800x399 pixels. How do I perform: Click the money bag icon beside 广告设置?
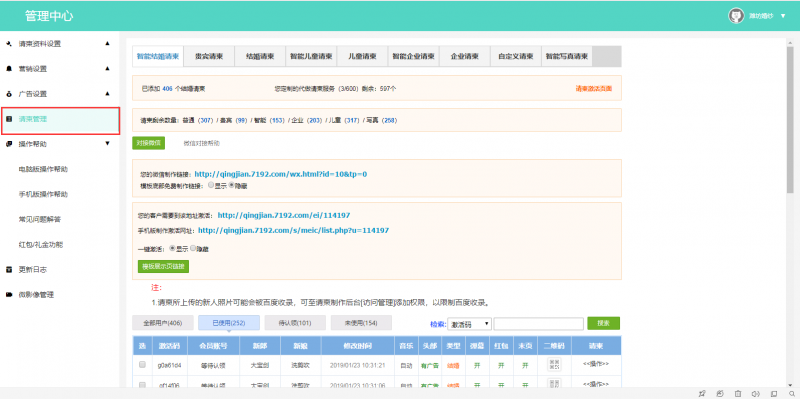click(x=9, y=94)
